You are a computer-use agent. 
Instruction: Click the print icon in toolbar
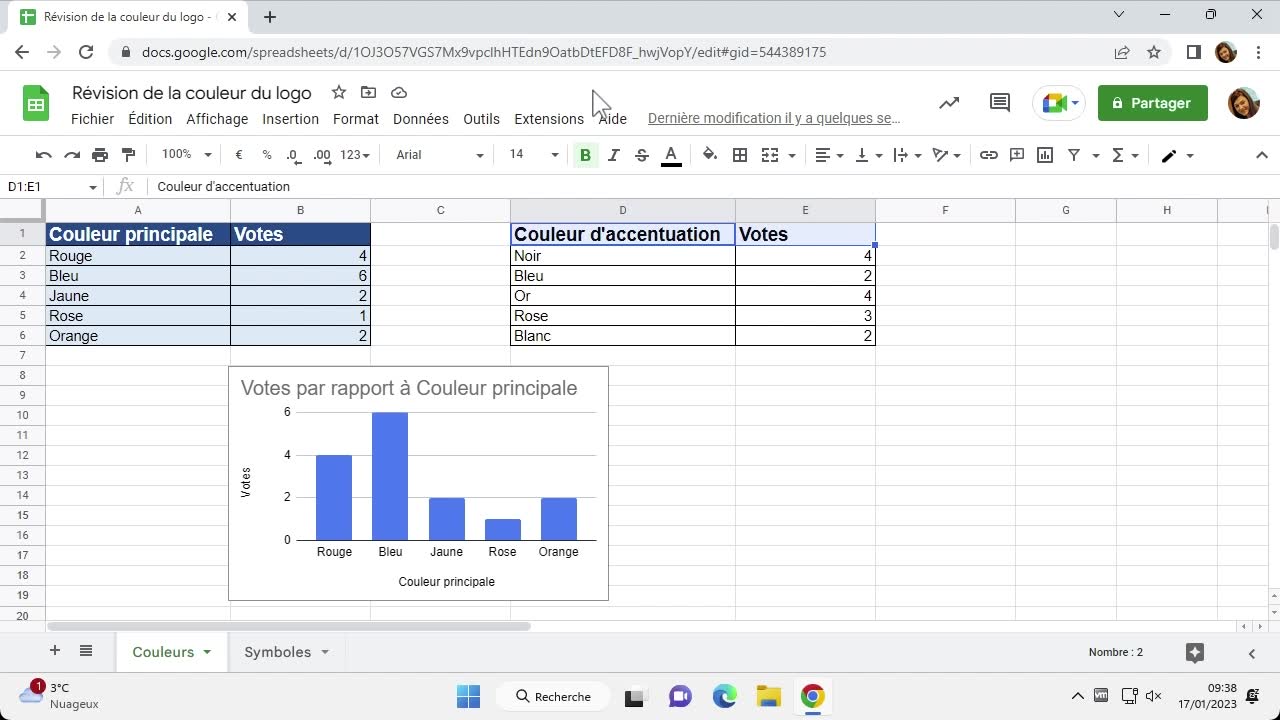click(x=100, y=155)
